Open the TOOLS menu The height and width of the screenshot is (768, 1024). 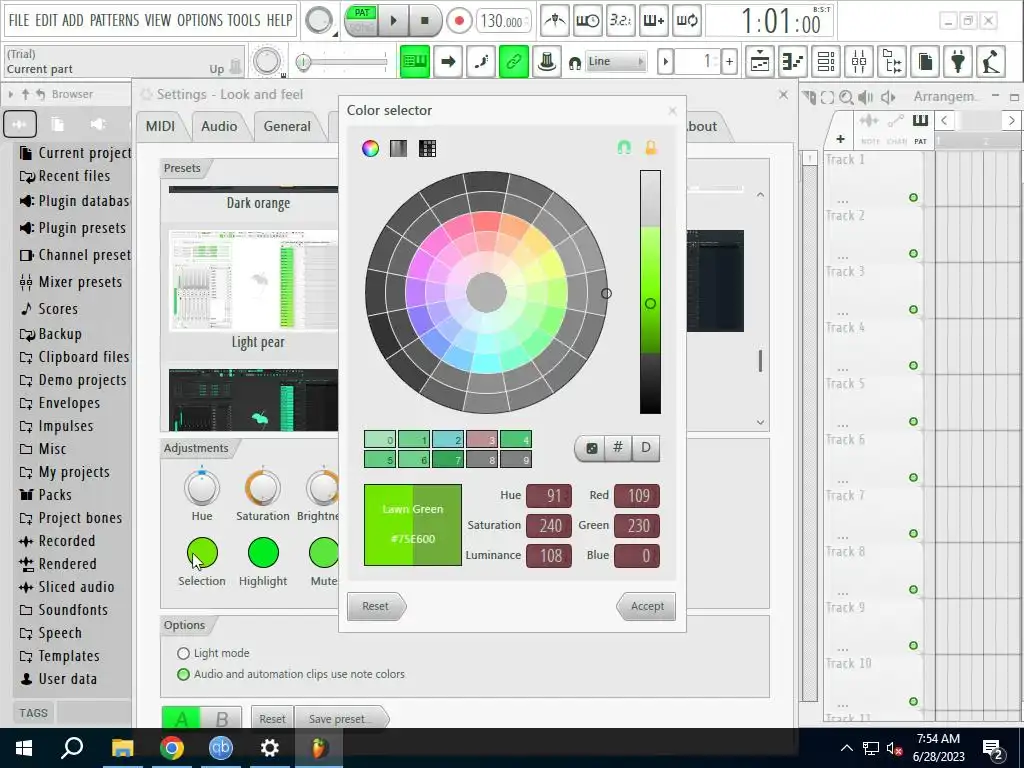coord(244,20)
